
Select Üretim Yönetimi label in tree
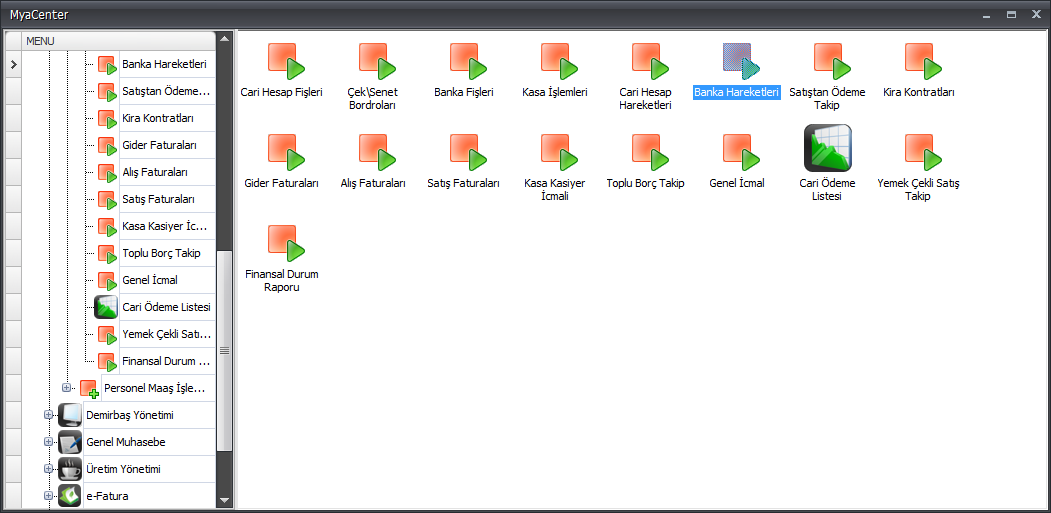(123, 469)
